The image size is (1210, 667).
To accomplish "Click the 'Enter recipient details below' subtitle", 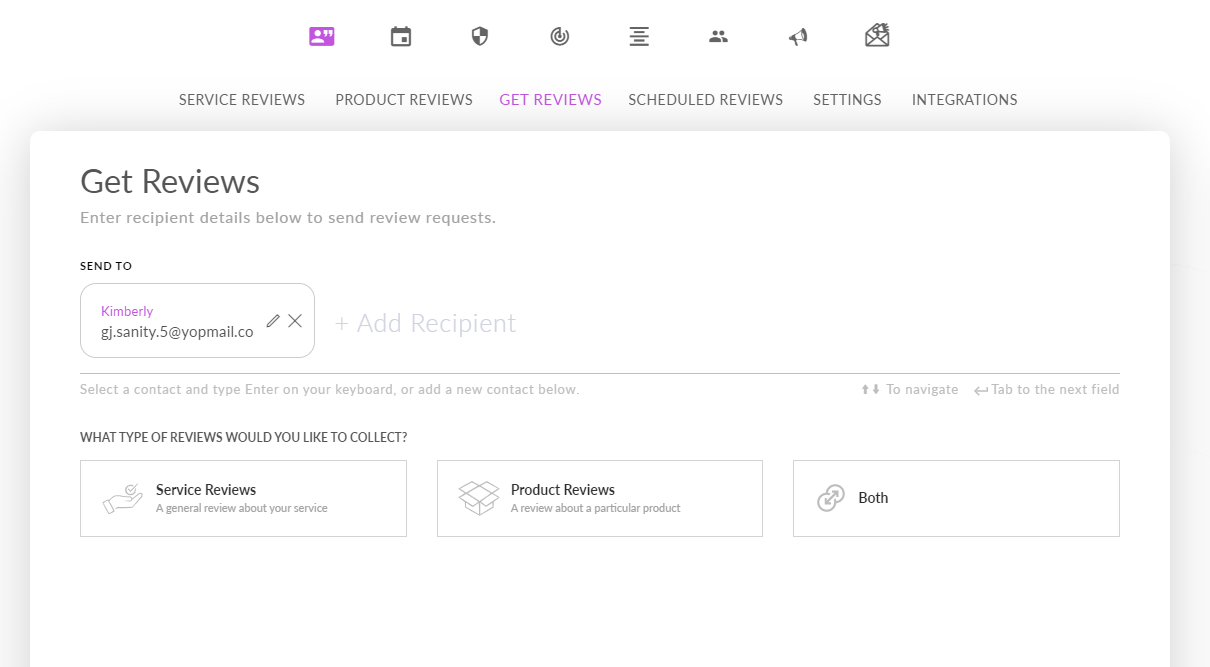I will 288,218.
